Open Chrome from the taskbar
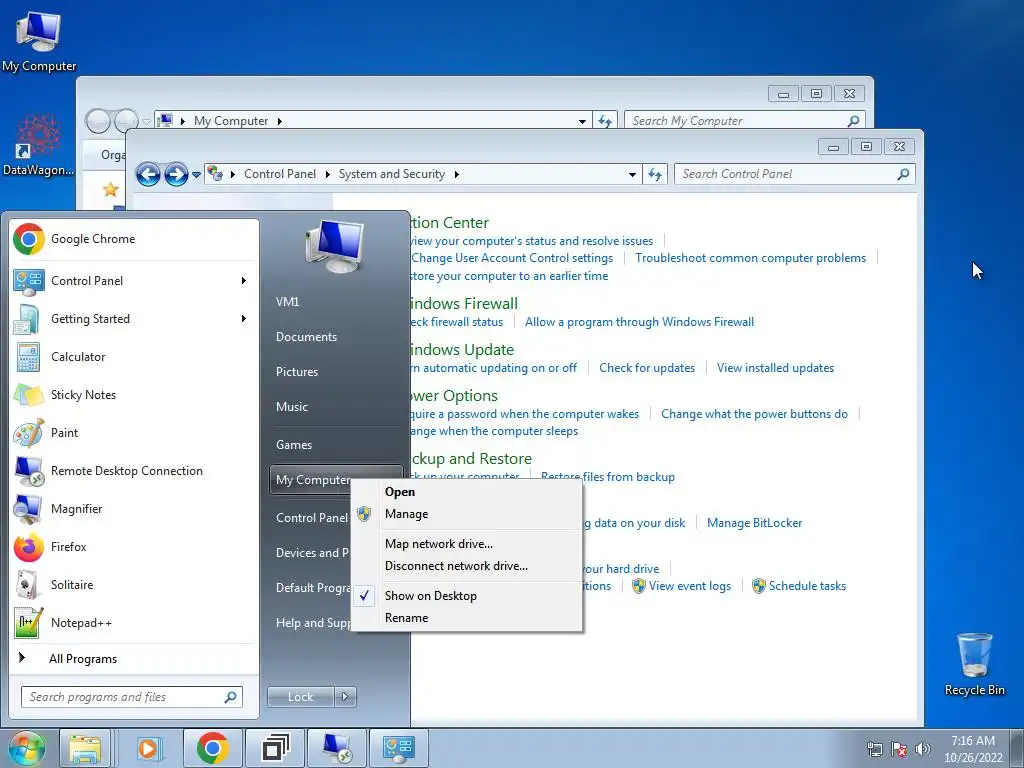This screenshot has width=1024, height=768. [212, 748]
